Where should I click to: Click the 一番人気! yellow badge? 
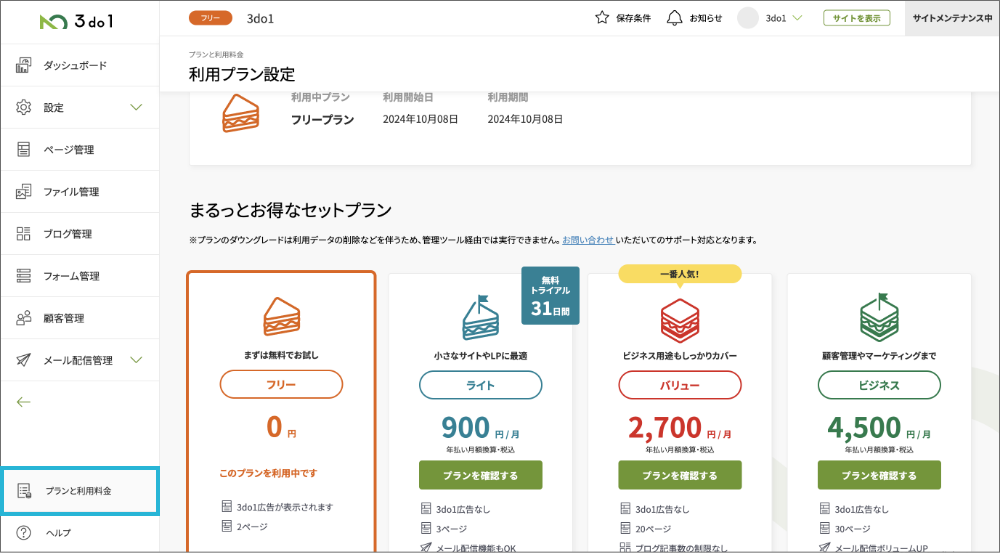680,274
